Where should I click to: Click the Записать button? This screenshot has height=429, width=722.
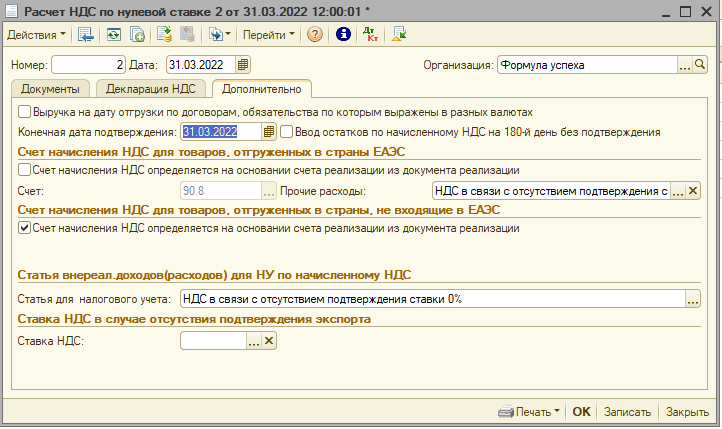pos(628,412)
